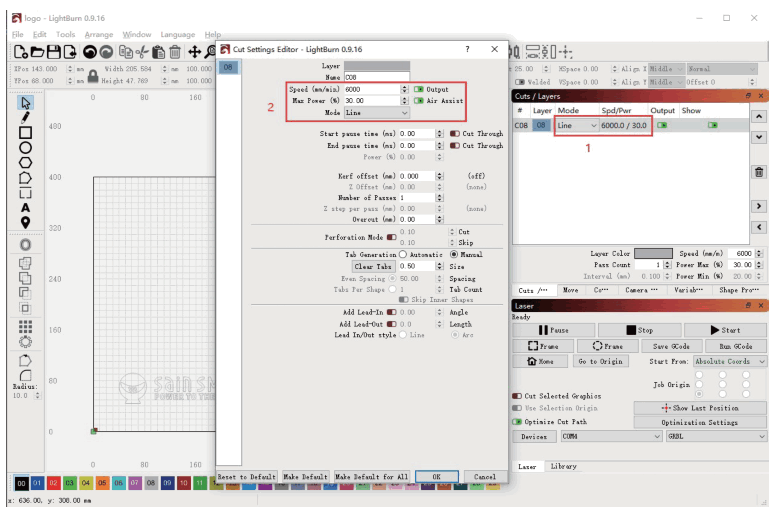Toggle the aspect ratio lock icon
Screen dimensions: 780x517
click(93, 76)
